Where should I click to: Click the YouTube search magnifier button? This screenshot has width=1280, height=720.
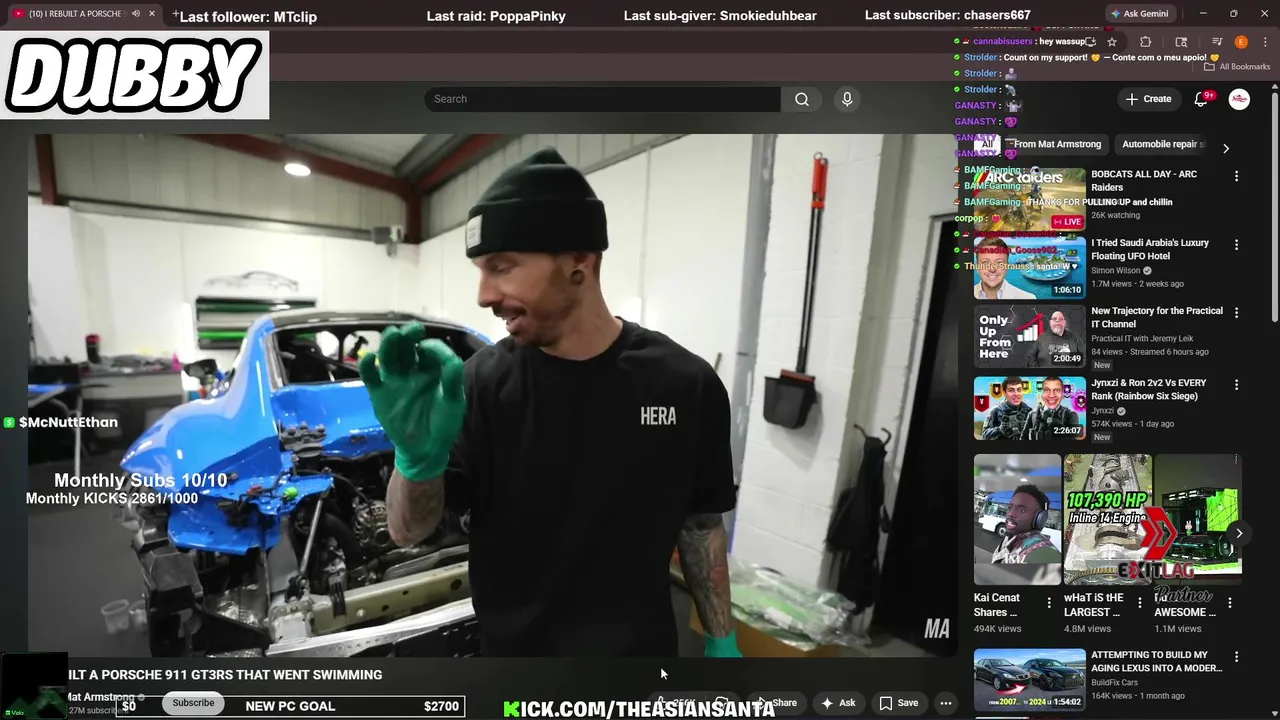click(x=802, y=99)
